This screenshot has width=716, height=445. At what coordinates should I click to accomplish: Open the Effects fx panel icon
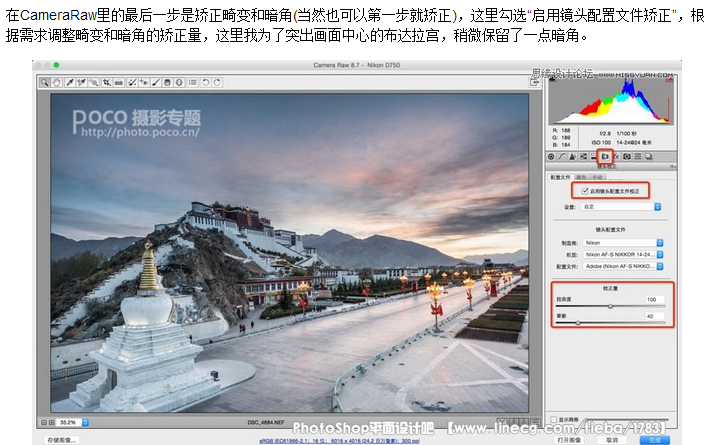coord(616,157)
